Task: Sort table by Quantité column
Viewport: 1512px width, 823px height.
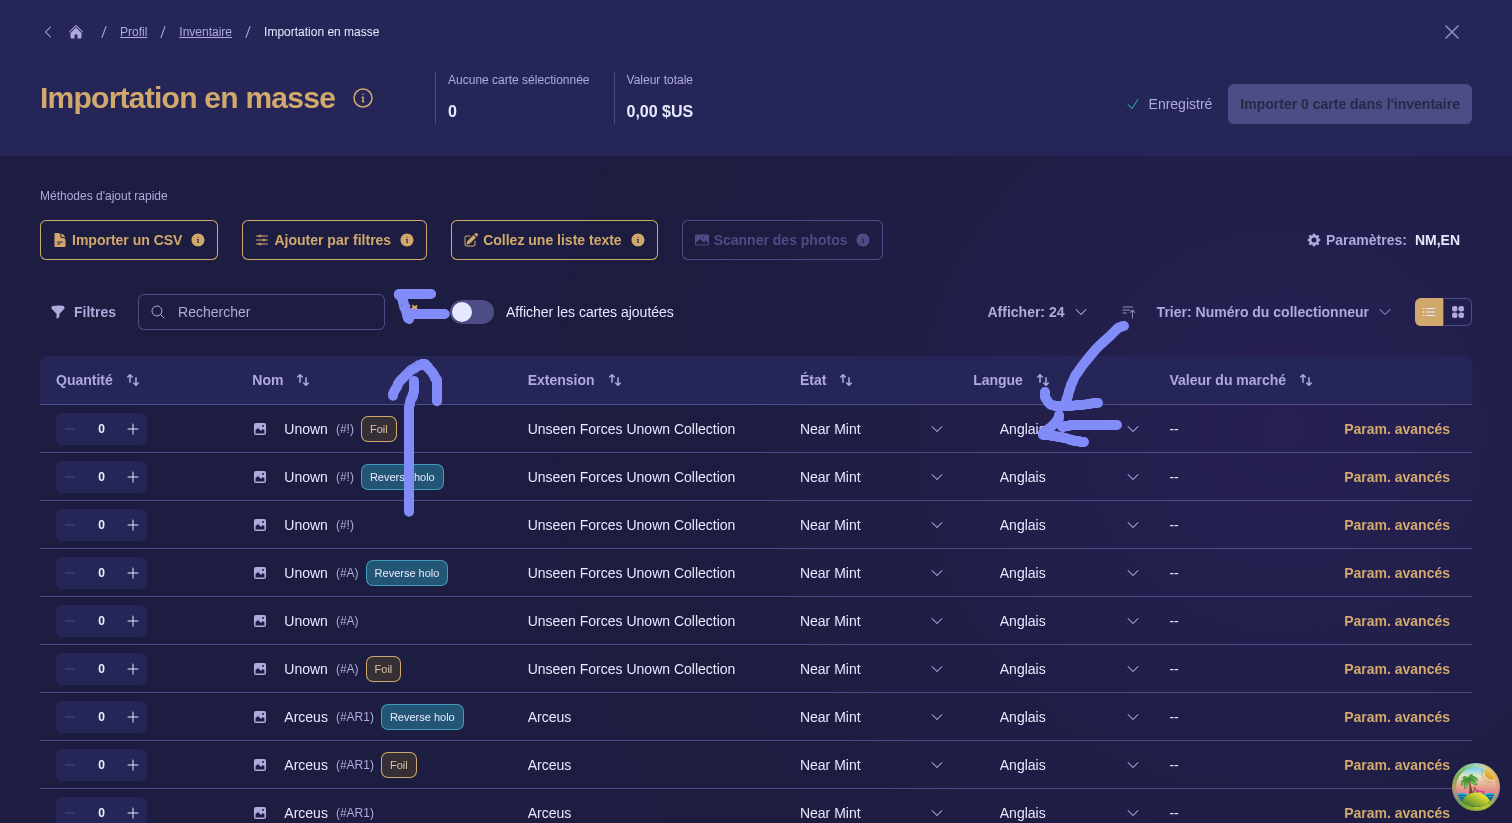Action: [133, 380]
